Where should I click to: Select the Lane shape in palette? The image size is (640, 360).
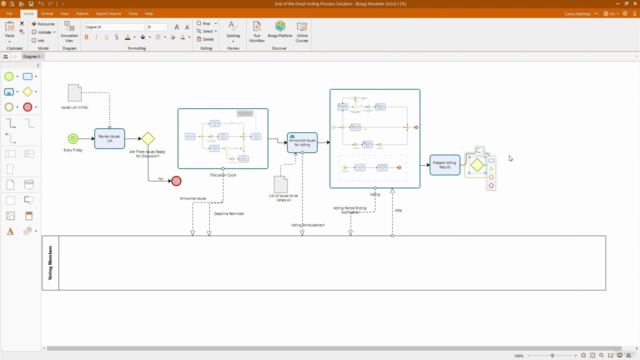pos(29,154)
